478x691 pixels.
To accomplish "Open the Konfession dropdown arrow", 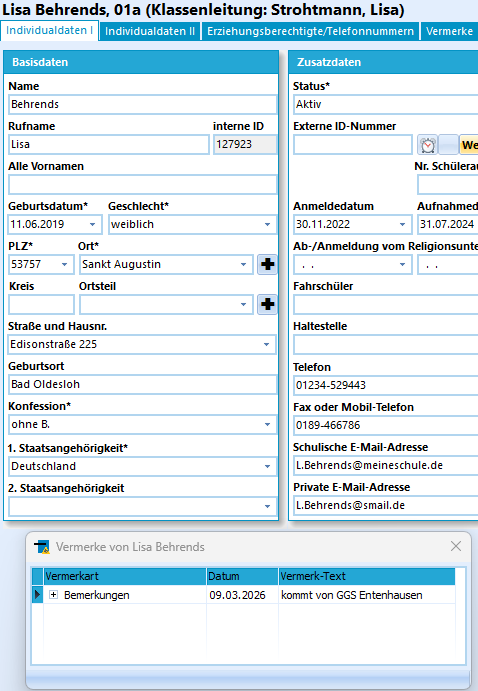I will pyautogui.click(x=267, y=424).
